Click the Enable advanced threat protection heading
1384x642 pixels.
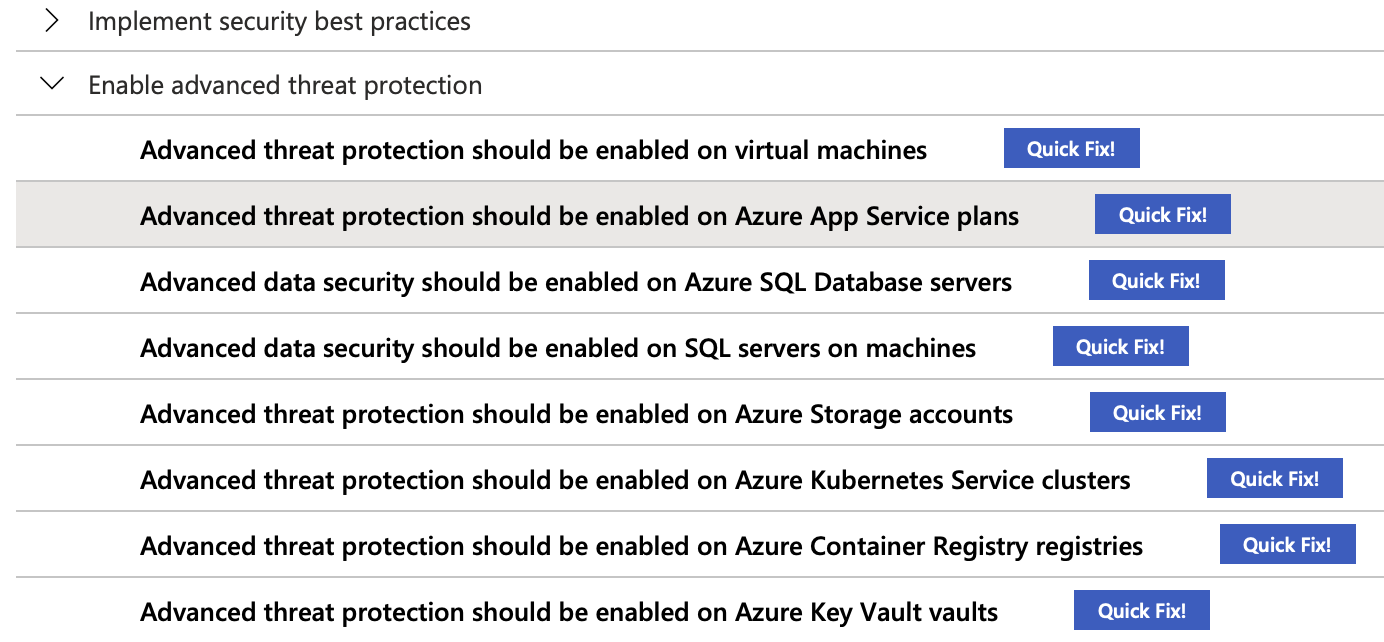coord(284,84)
